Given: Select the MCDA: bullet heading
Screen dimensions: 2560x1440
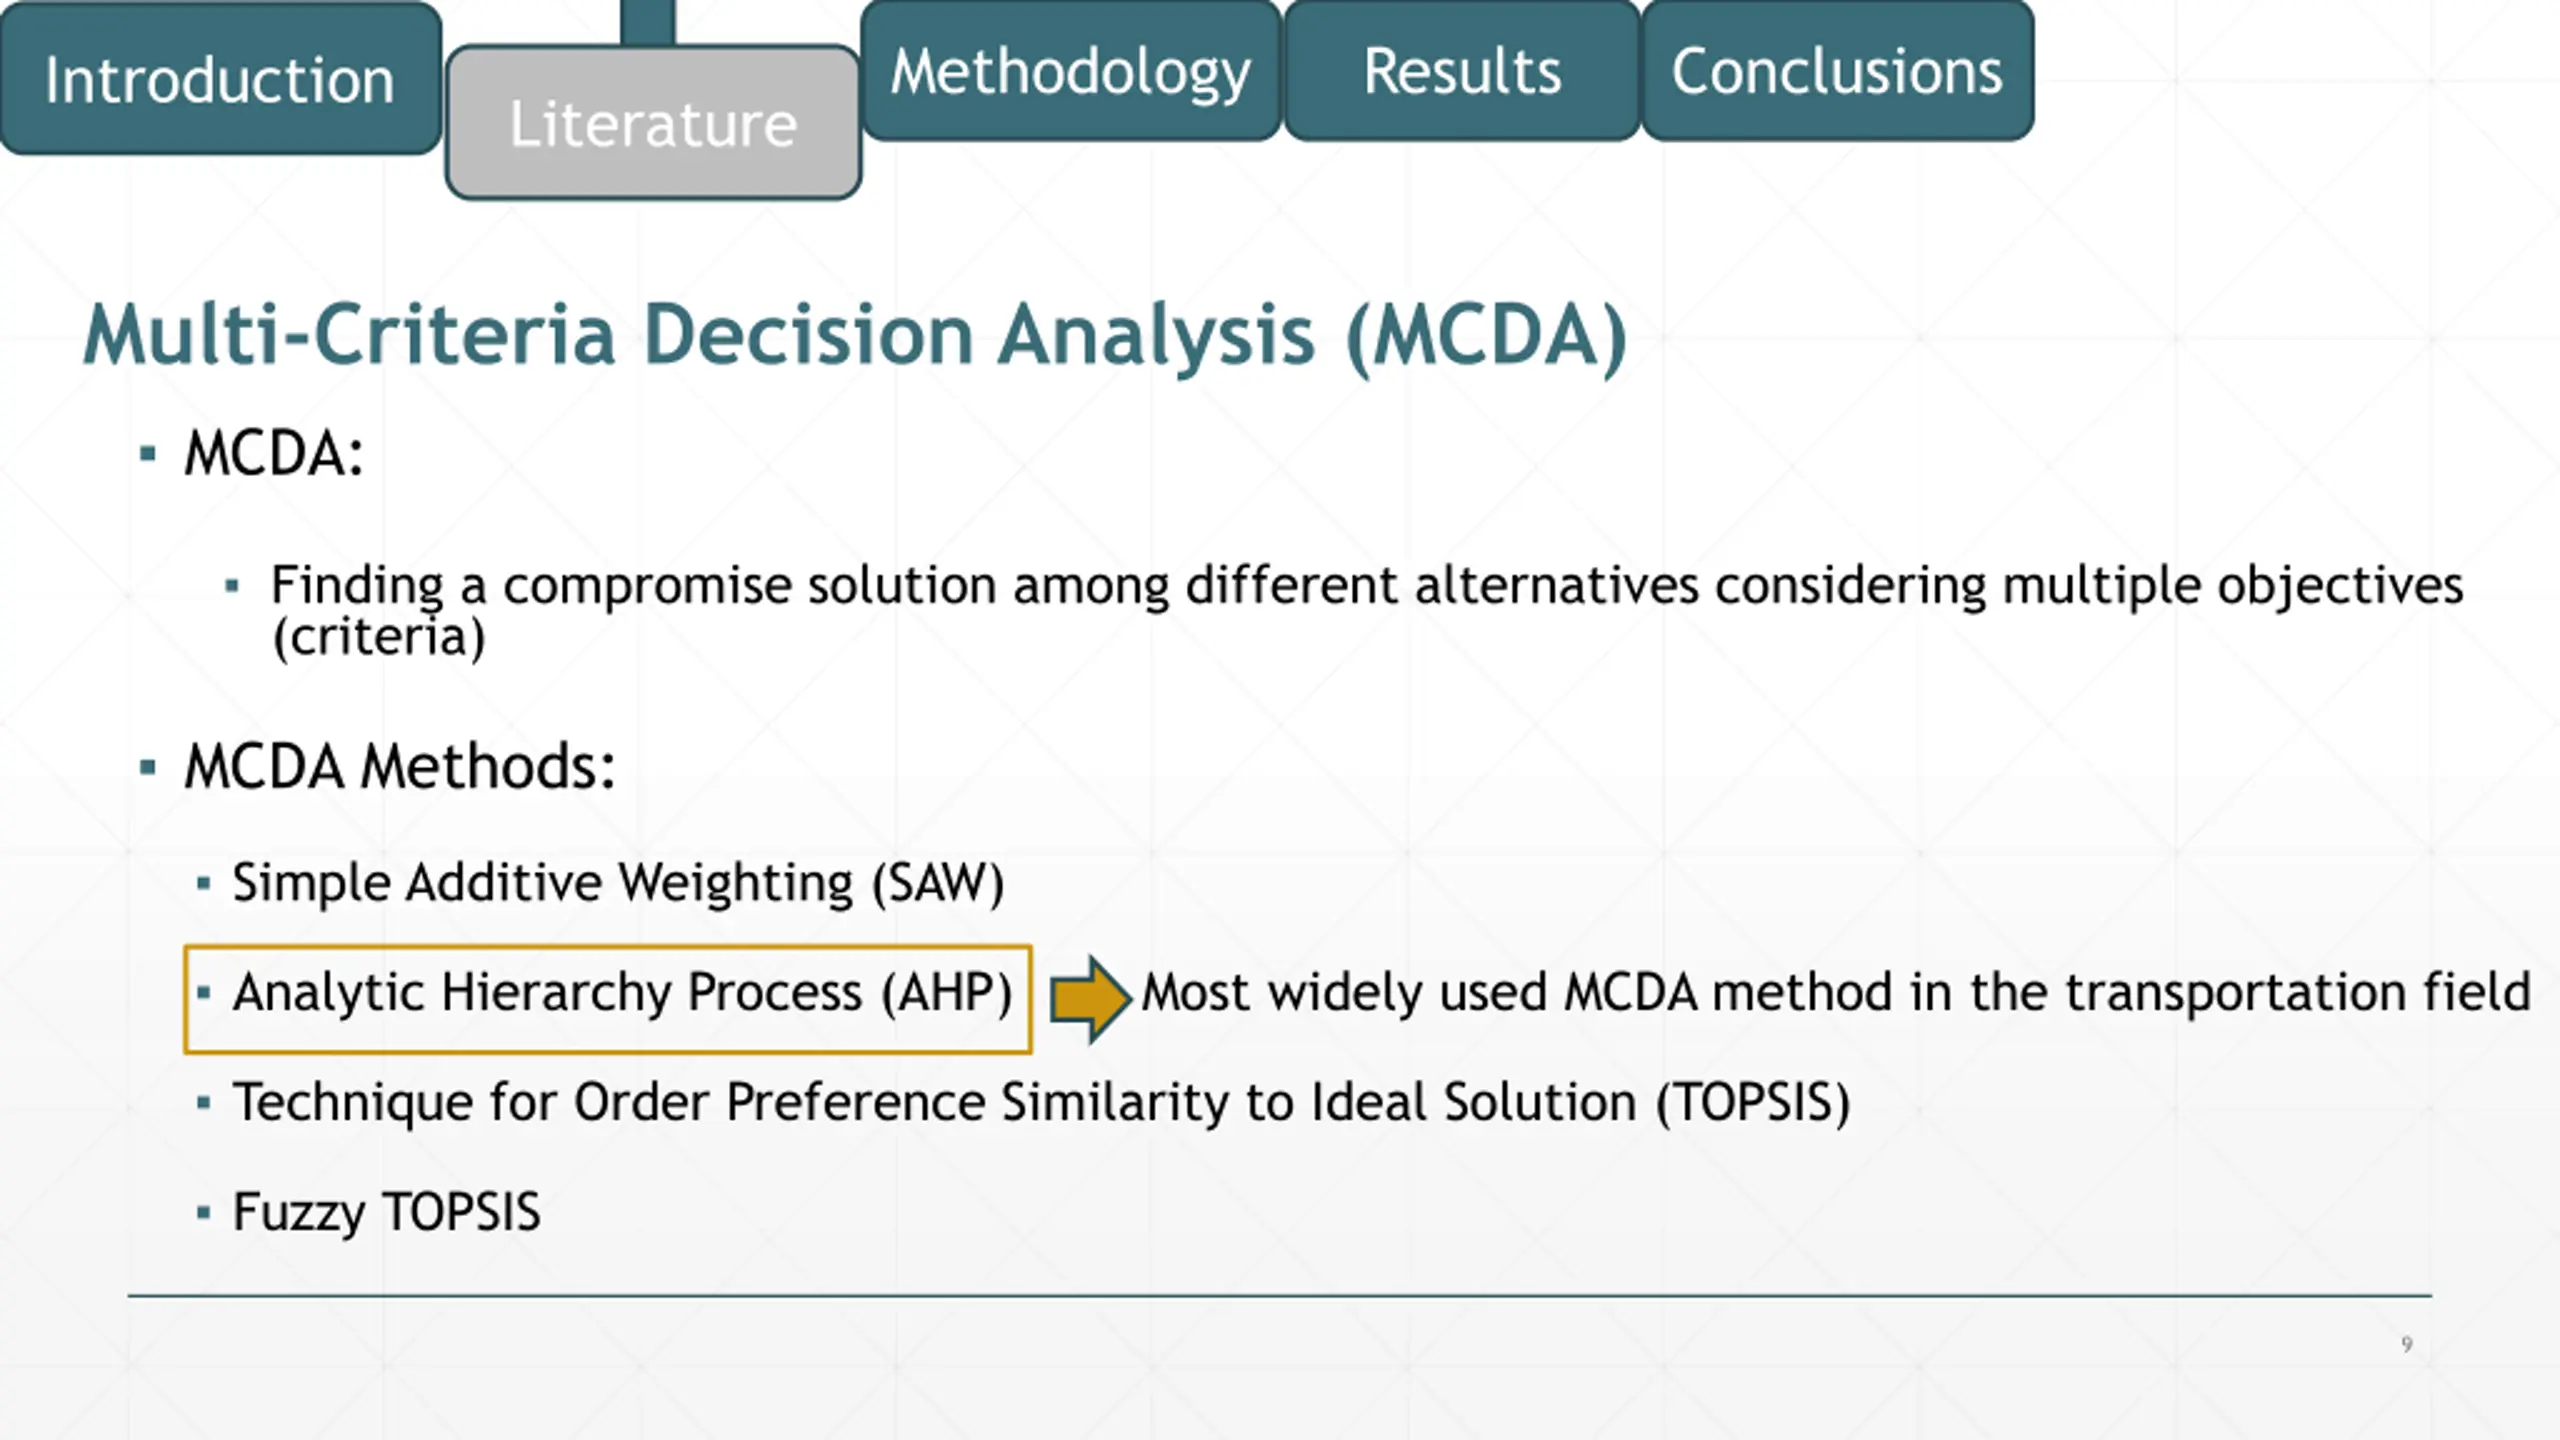Looking at the screenshot, I should coord(274,454).
